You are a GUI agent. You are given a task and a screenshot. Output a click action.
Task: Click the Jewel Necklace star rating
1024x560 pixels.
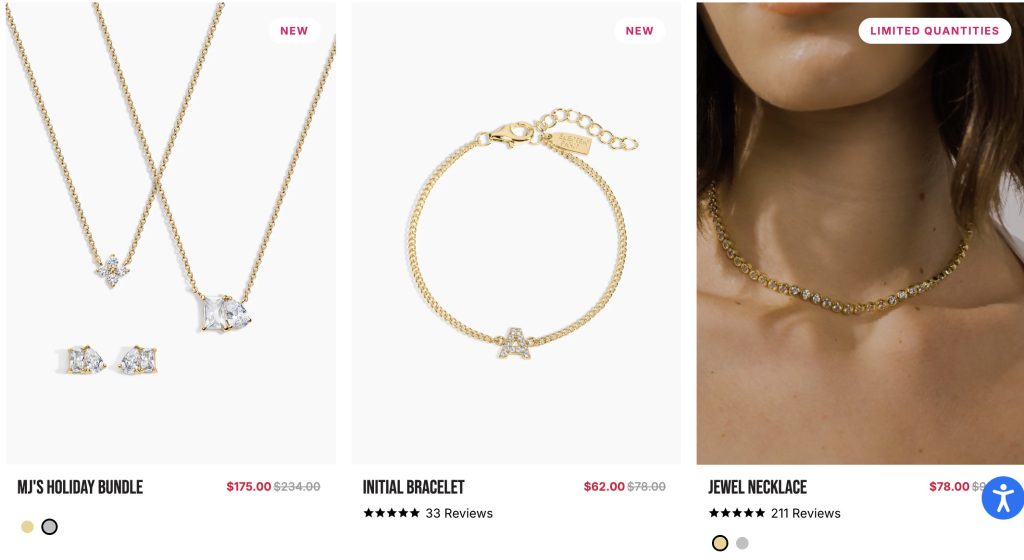(737, 513)
